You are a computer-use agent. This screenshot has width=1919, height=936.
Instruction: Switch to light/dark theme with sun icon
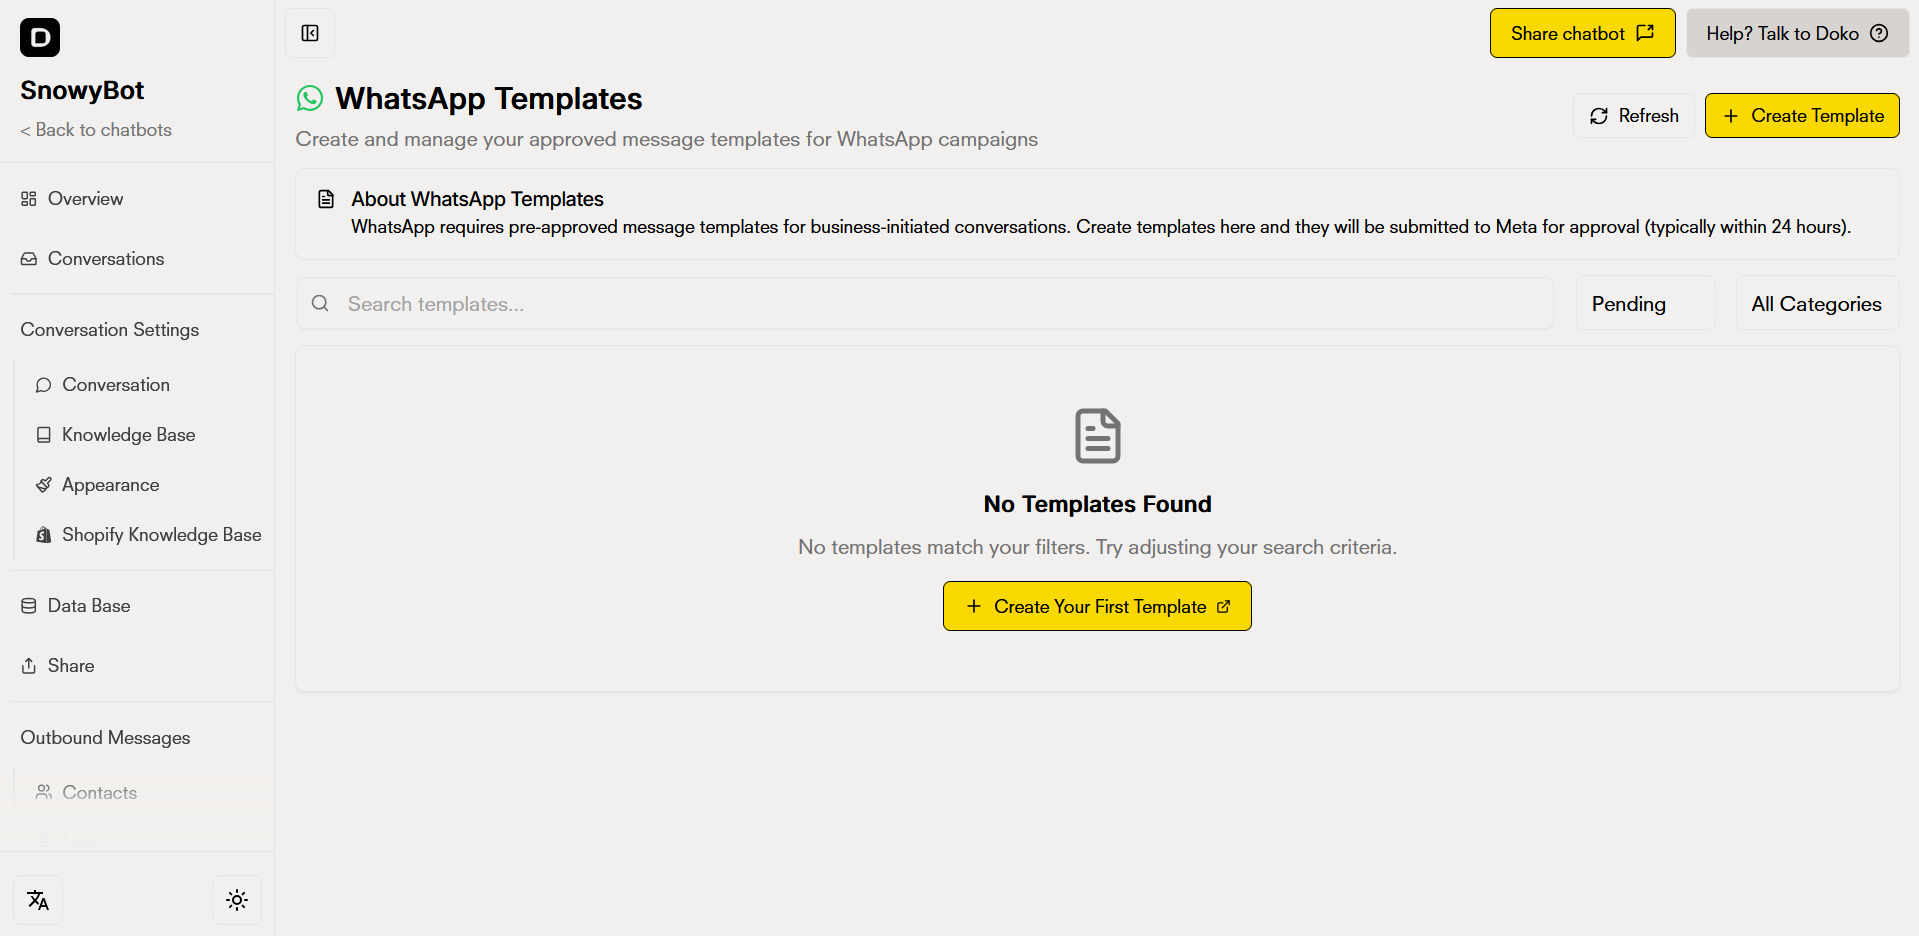click(236, 899)
